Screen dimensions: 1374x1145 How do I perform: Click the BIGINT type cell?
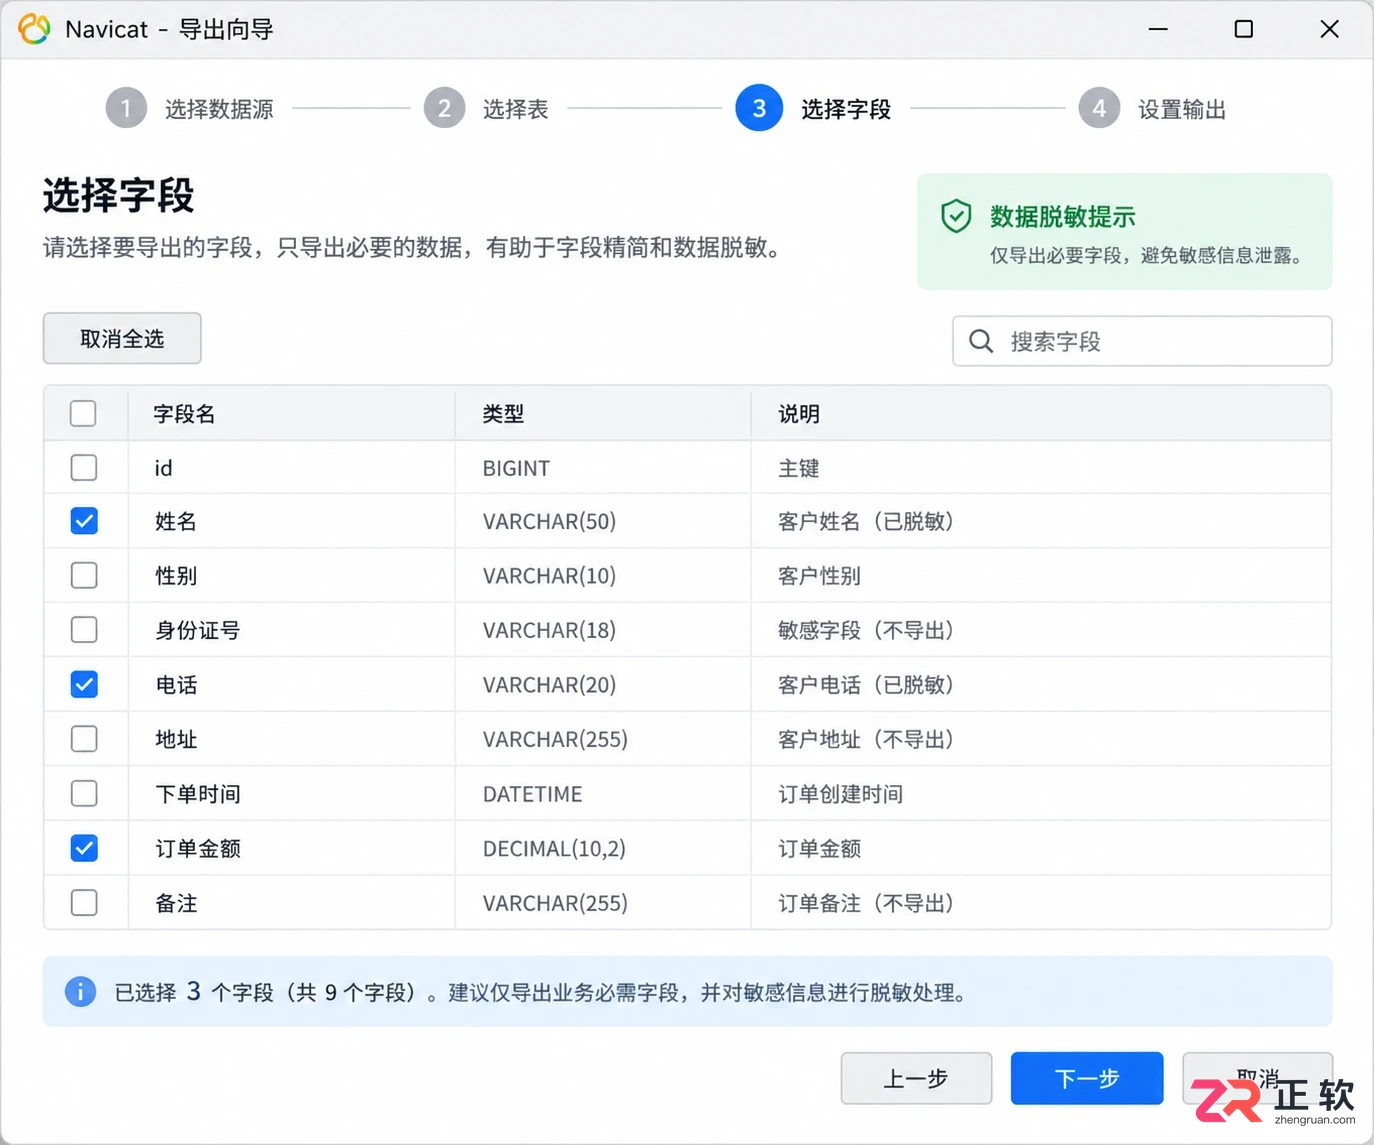516,468
